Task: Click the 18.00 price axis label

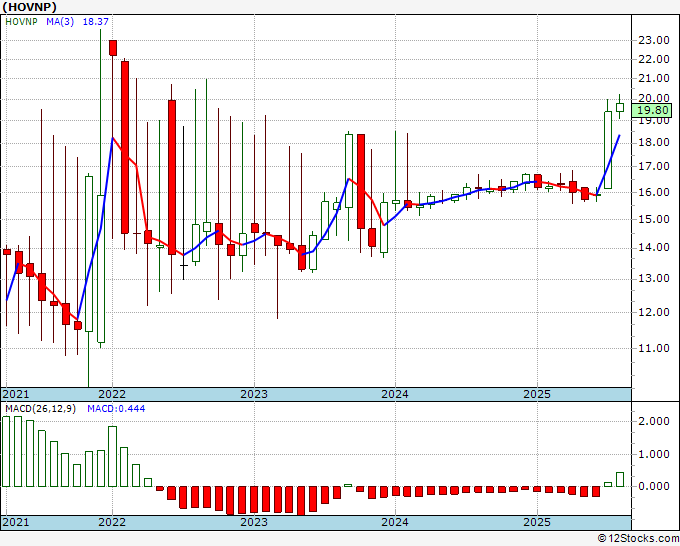Action: pyautogui.click(x=654, y=142)
